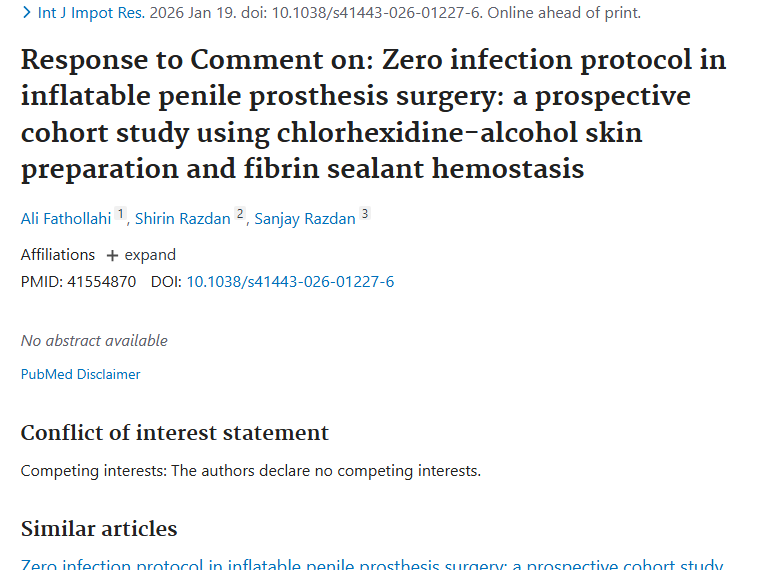The width and height of the screenshot is (760, 570).
Task: Click affiliation superscript 2 after Shirin Razdan
Action: click(240, 214)
